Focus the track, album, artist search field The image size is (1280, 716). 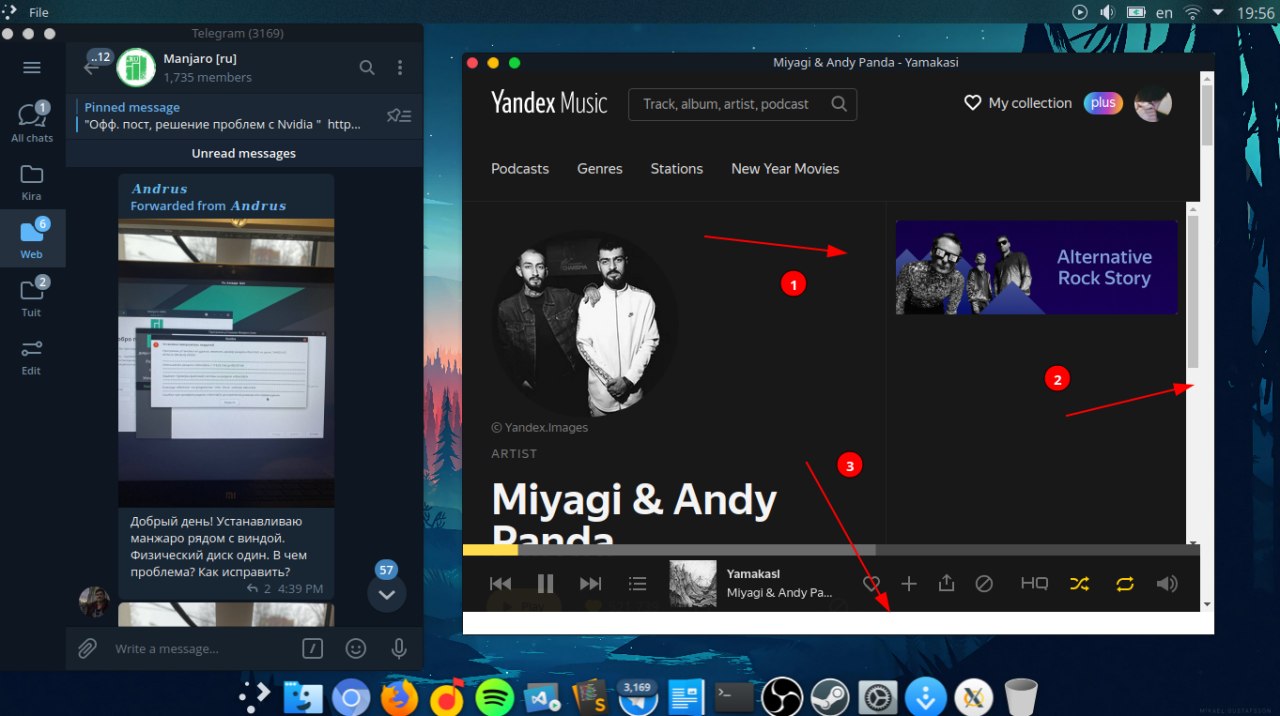pyautogui.click(x=742, y=104)
